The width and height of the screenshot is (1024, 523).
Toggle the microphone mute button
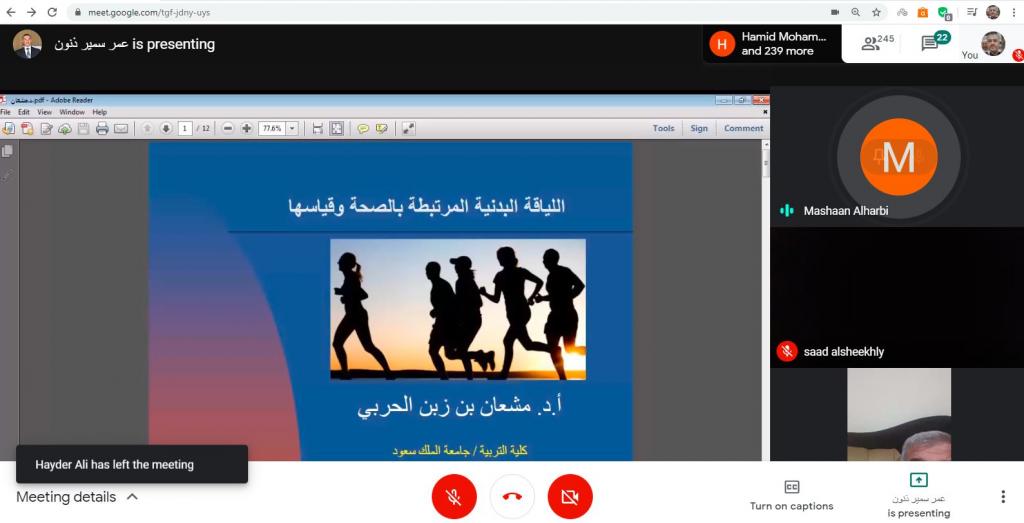[x=453, y=497]
